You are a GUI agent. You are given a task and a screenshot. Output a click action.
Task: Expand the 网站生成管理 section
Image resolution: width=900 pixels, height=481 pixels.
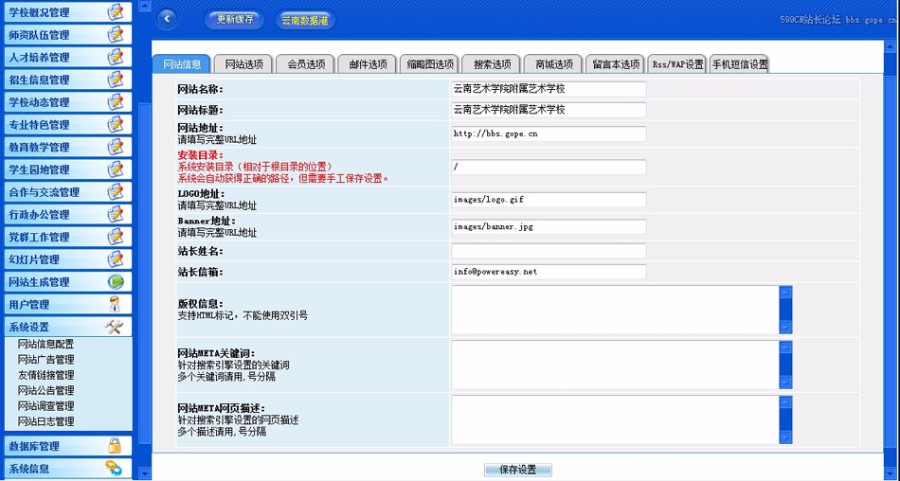(68, 282)
